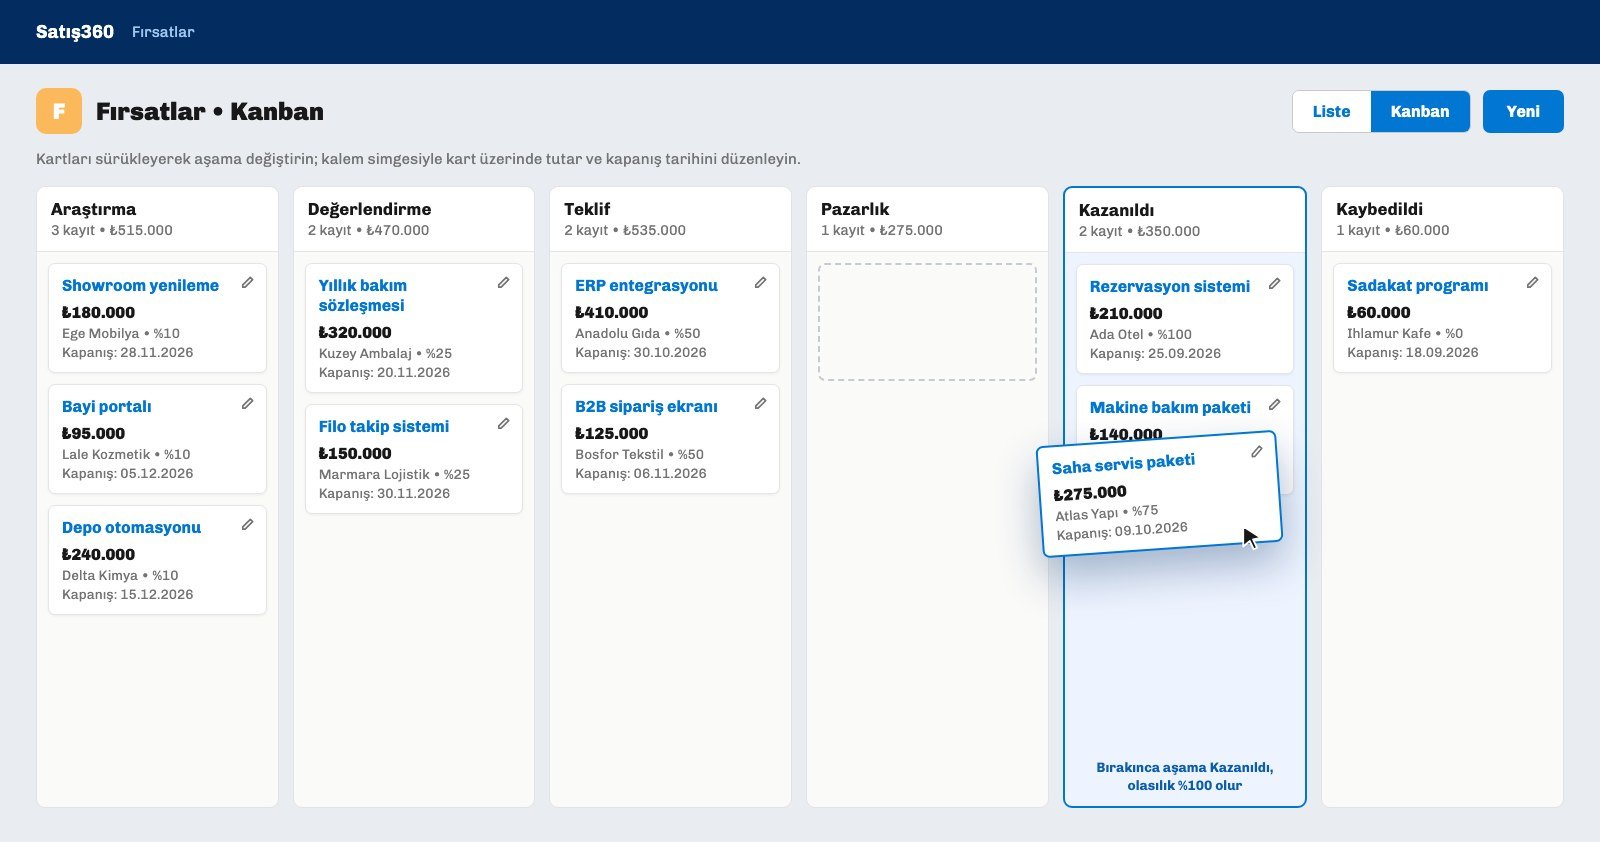
Task: Click the empty dashed placeholder in Pazarlık
Action: tap(927, 322)
